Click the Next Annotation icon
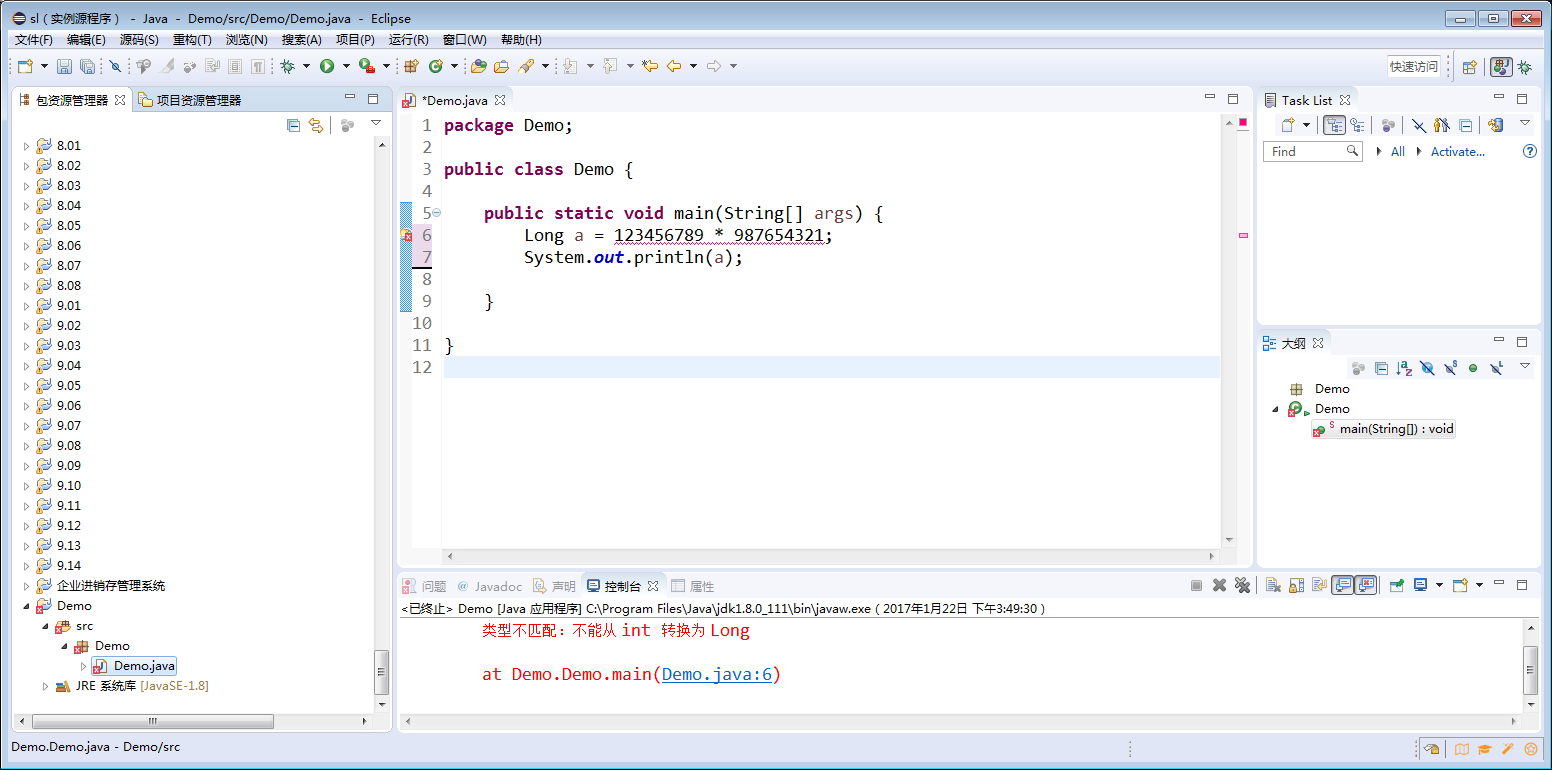The width and height of the screenshot is (1552, 770). tap(571, 66)
